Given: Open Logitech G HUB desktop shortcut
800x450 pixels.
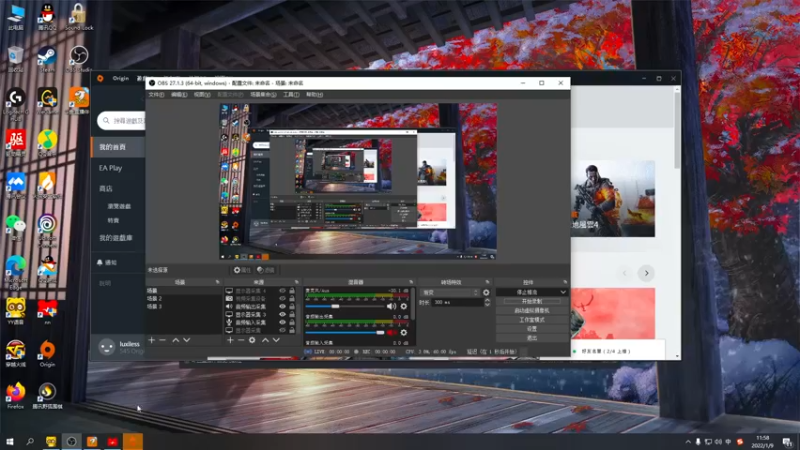Looking at the screenshot, I should pyautogui.click(x=16, y=104).
